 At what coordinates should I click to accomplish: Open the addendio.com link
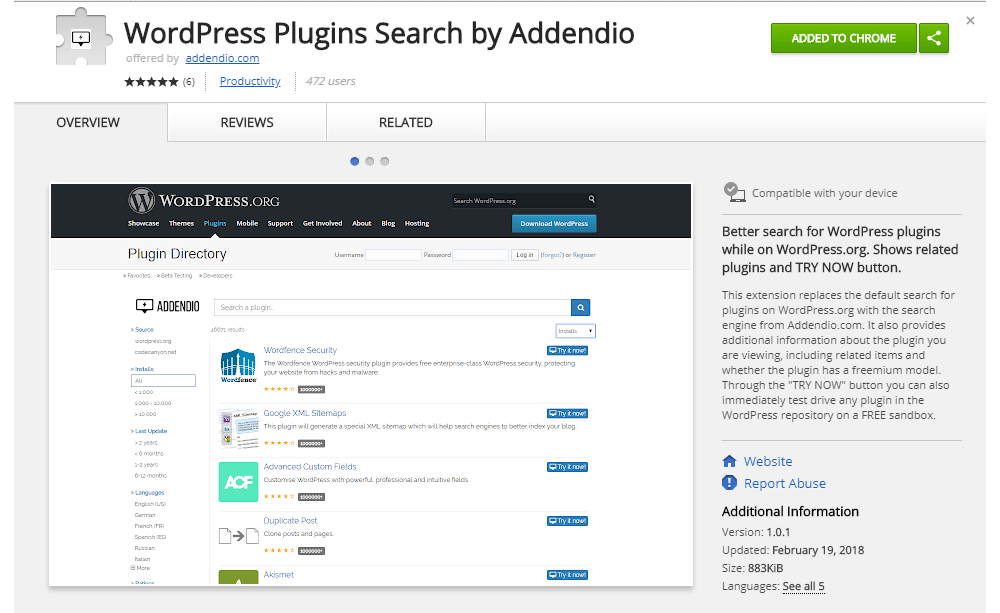pyautogui.click(x=222, y=58)
